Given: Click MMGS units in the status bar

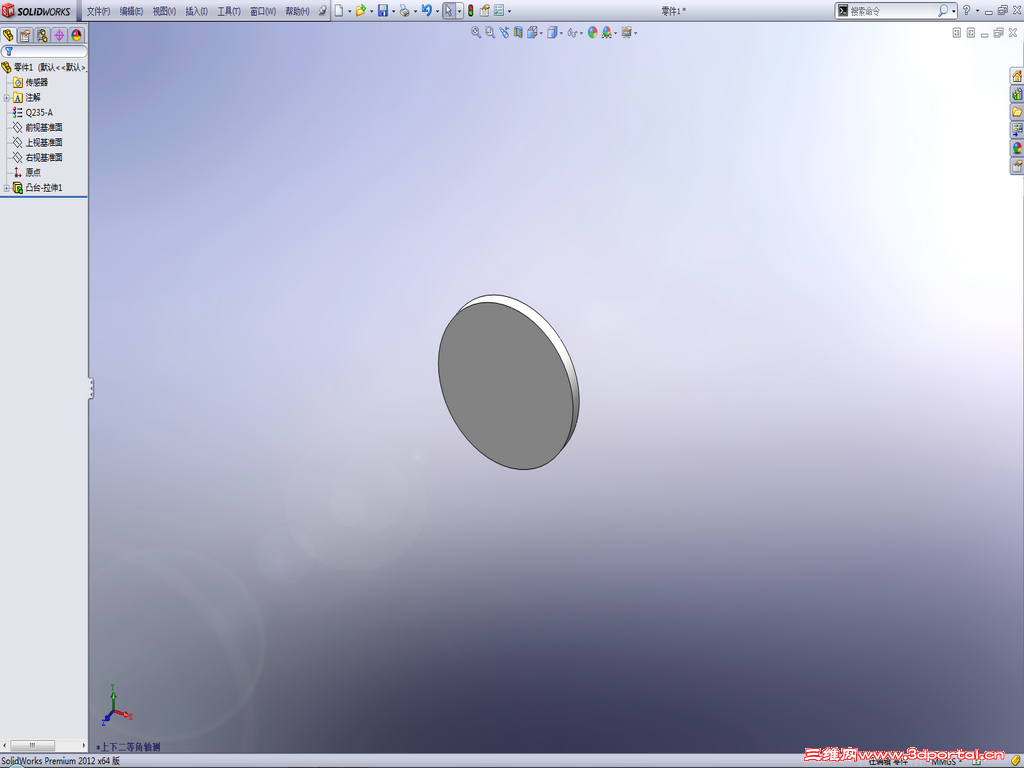Looking at the screenshot, I should click(x=944, y=761).
